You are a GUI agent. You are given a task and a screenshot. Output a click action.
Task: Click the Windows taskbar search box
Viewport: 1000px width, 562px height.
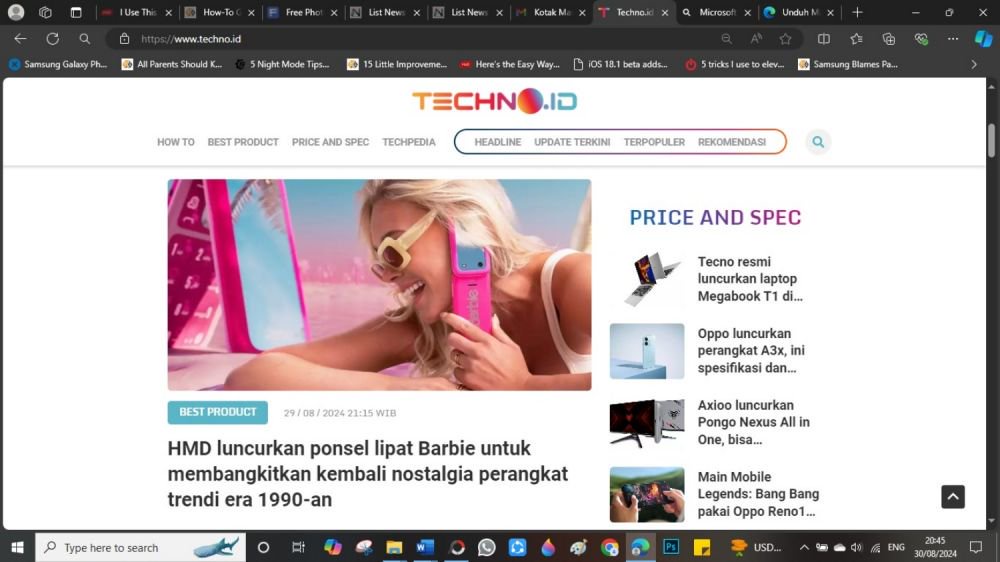140,547
